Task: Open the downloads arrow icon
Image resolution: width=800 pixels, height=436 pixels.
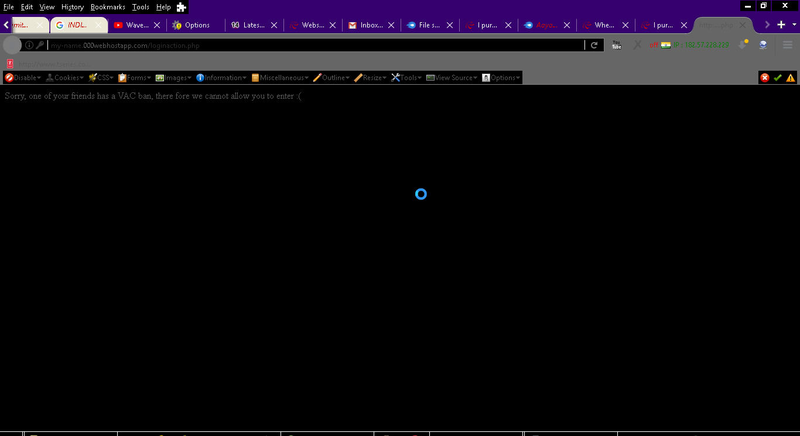Action: pos(742,44)
